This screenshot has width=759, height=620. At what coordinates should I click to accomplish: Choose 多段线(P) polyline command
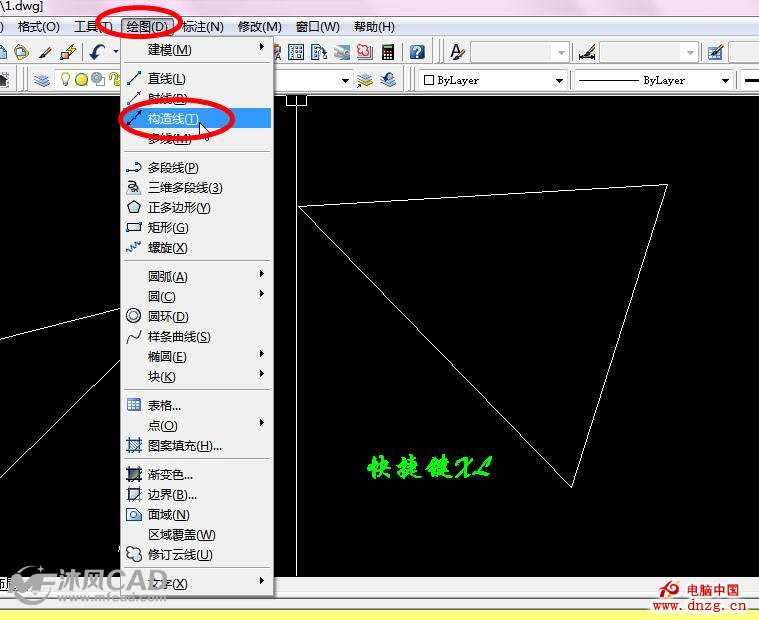tap(197, 167)
